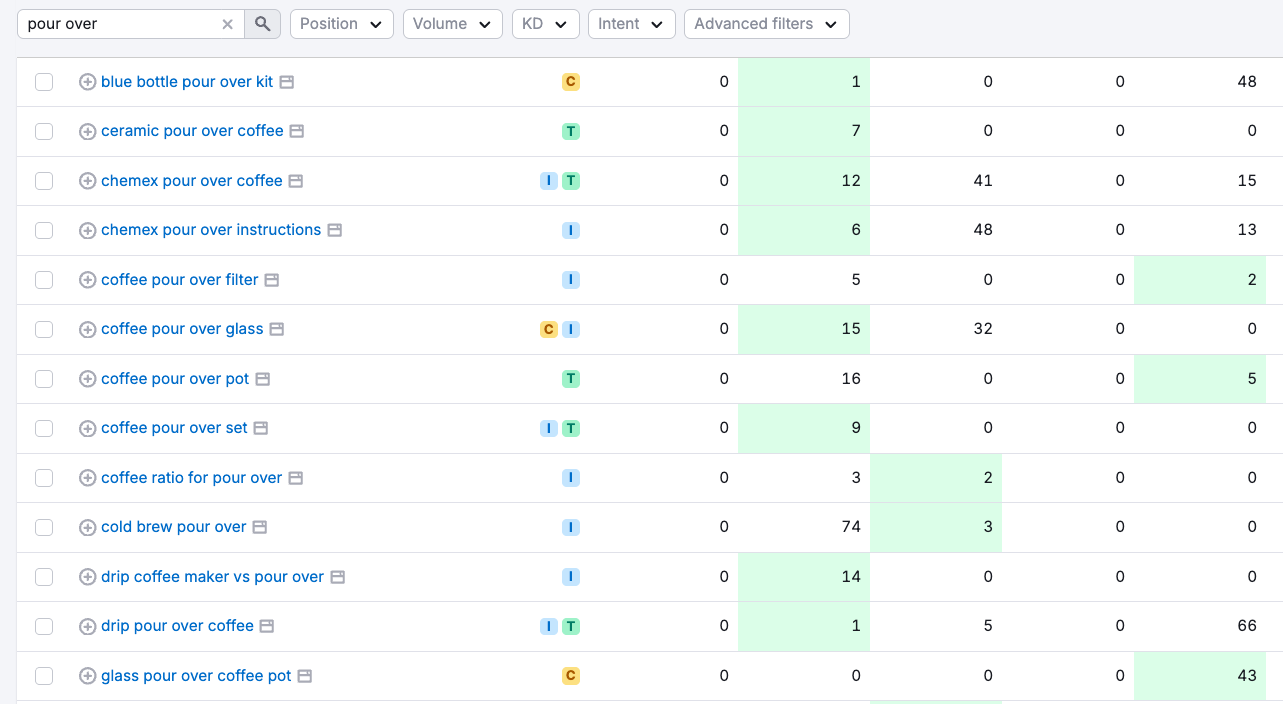Click the plus icon beside blue bottle pour over kit

(x=86, y=81)
